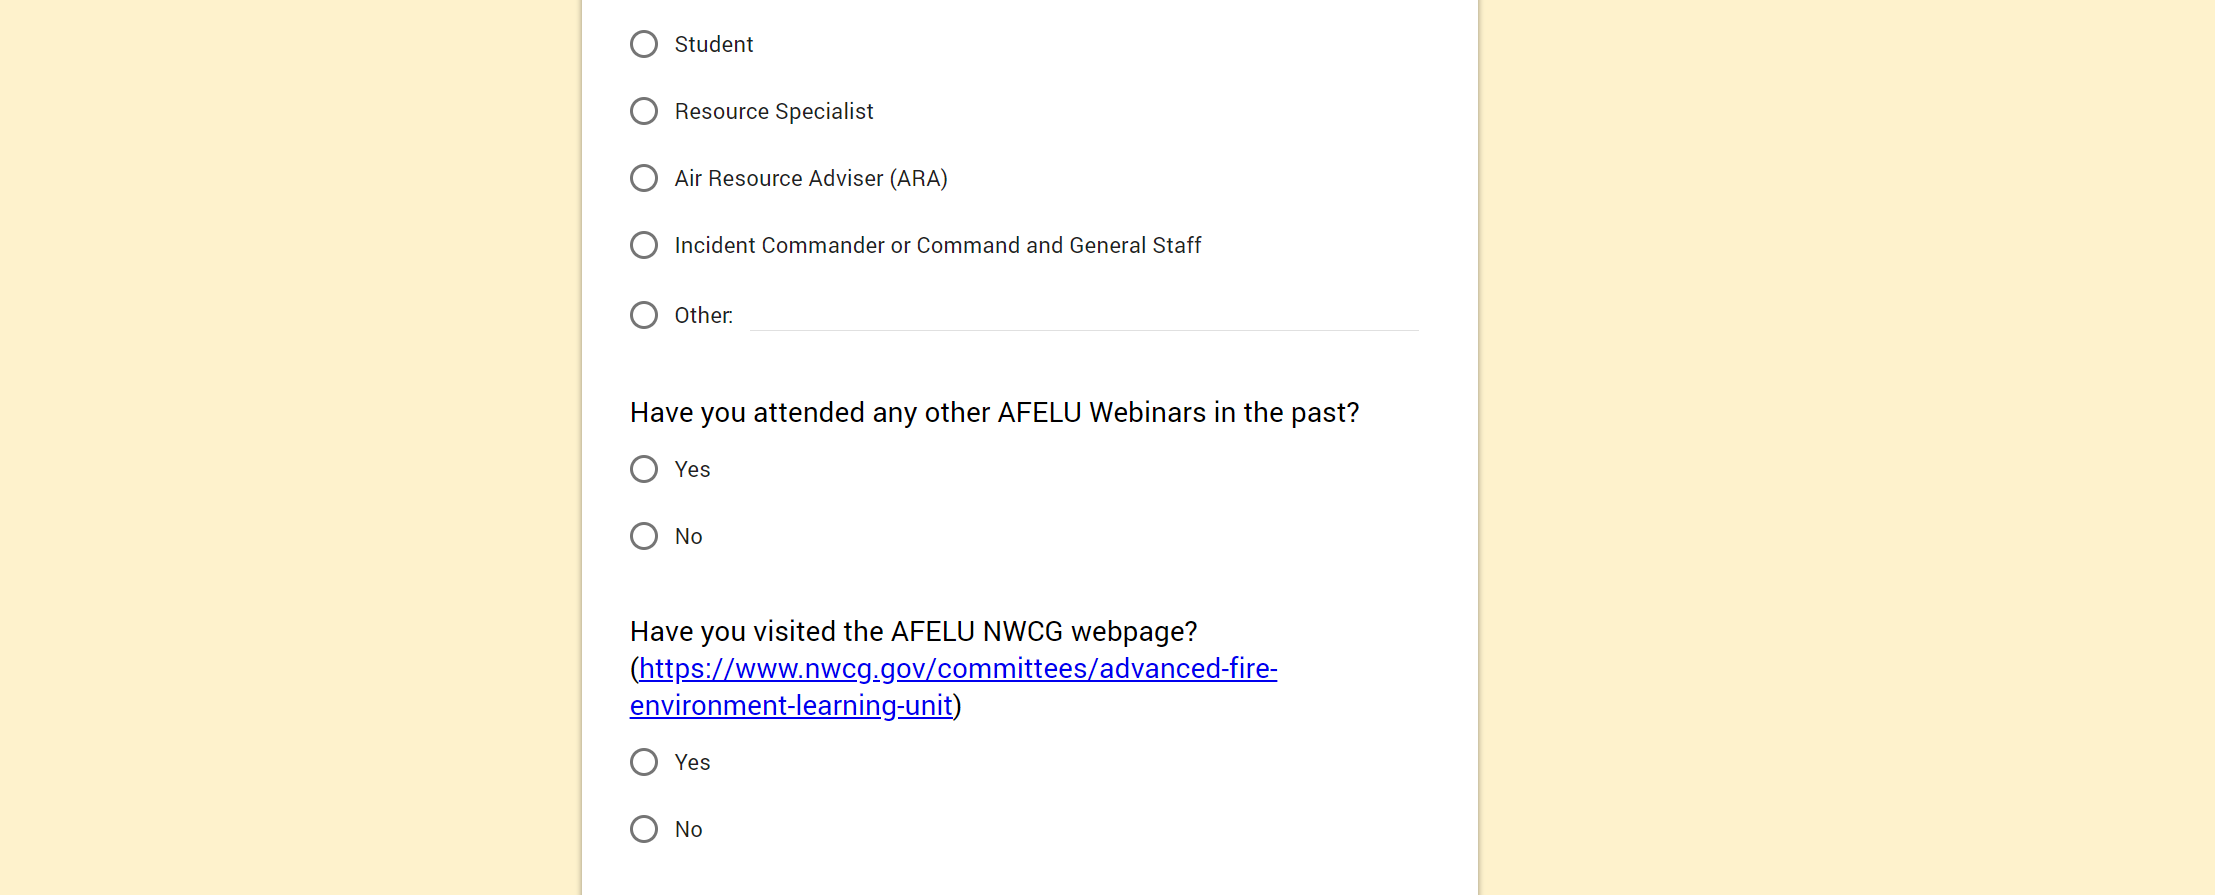Viewport: 2215px width, 895px height.
Task: Pick Incident Commander or Command radio button
Action: coord(644,245)
